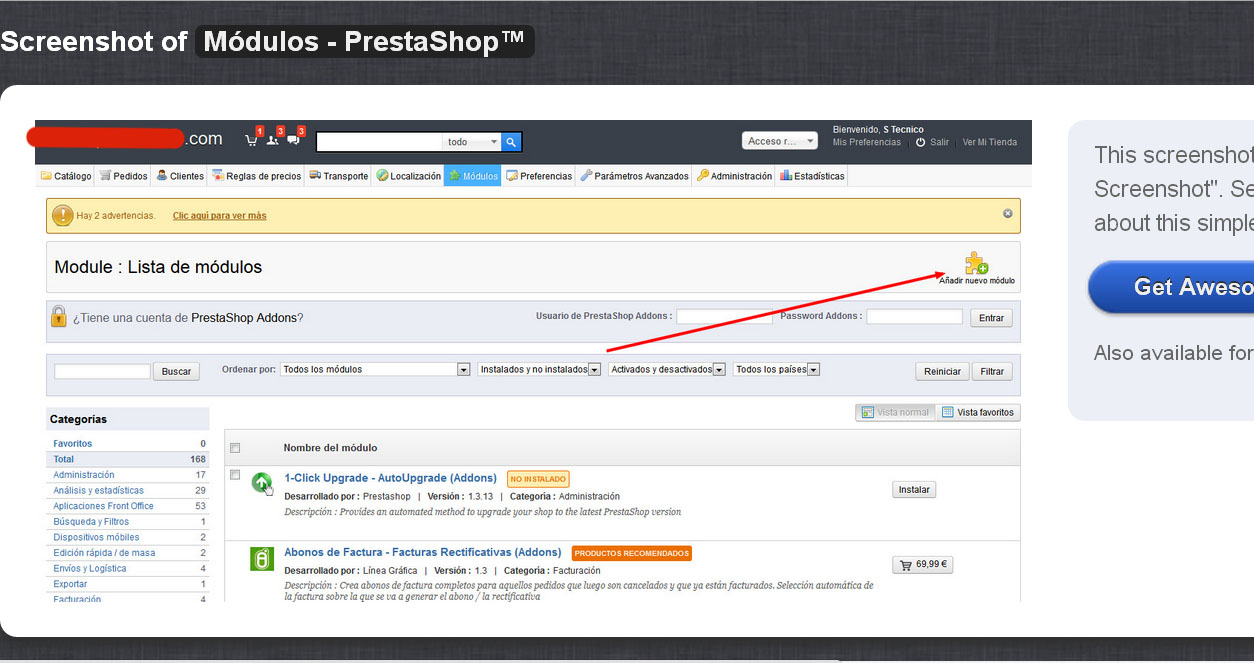Screen dimensions: 1254x663
Task: Switch to Vista favoritos
Action: pyautogui.click(x=978, y=412)
